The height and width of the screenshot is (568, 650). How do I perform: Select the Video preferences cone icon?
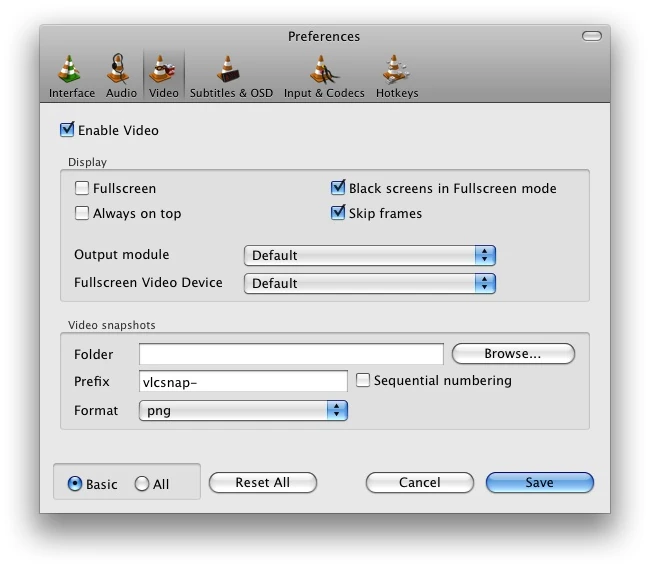click(x=163, y=69)
